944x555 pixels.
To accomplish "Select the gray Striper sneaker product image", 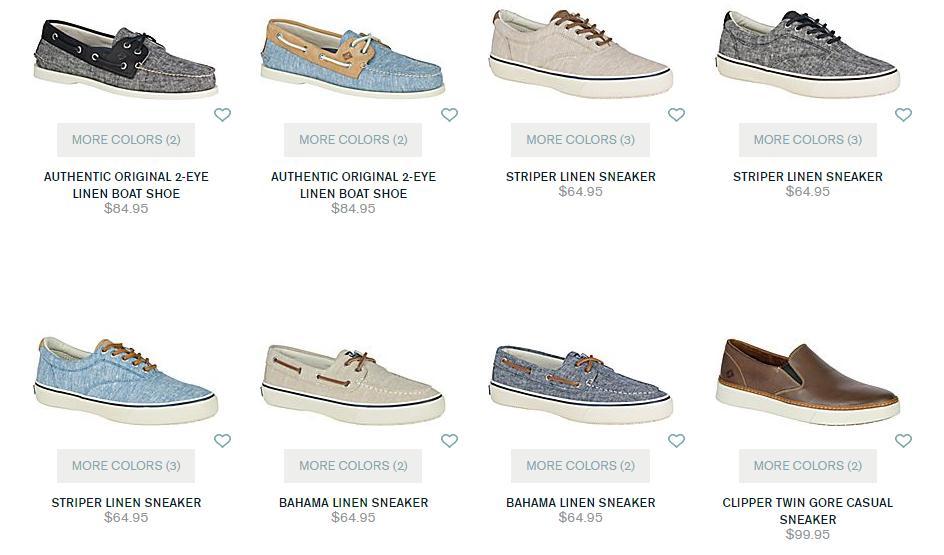I will coord(807,52).
